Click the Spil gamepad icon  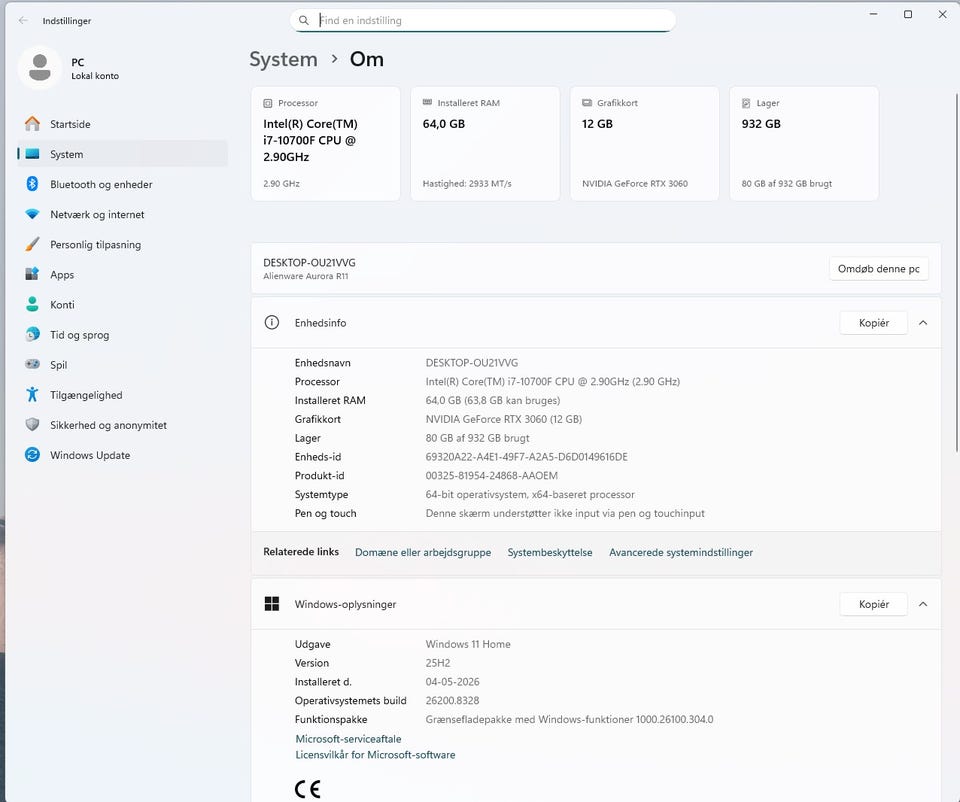point(32,364)
